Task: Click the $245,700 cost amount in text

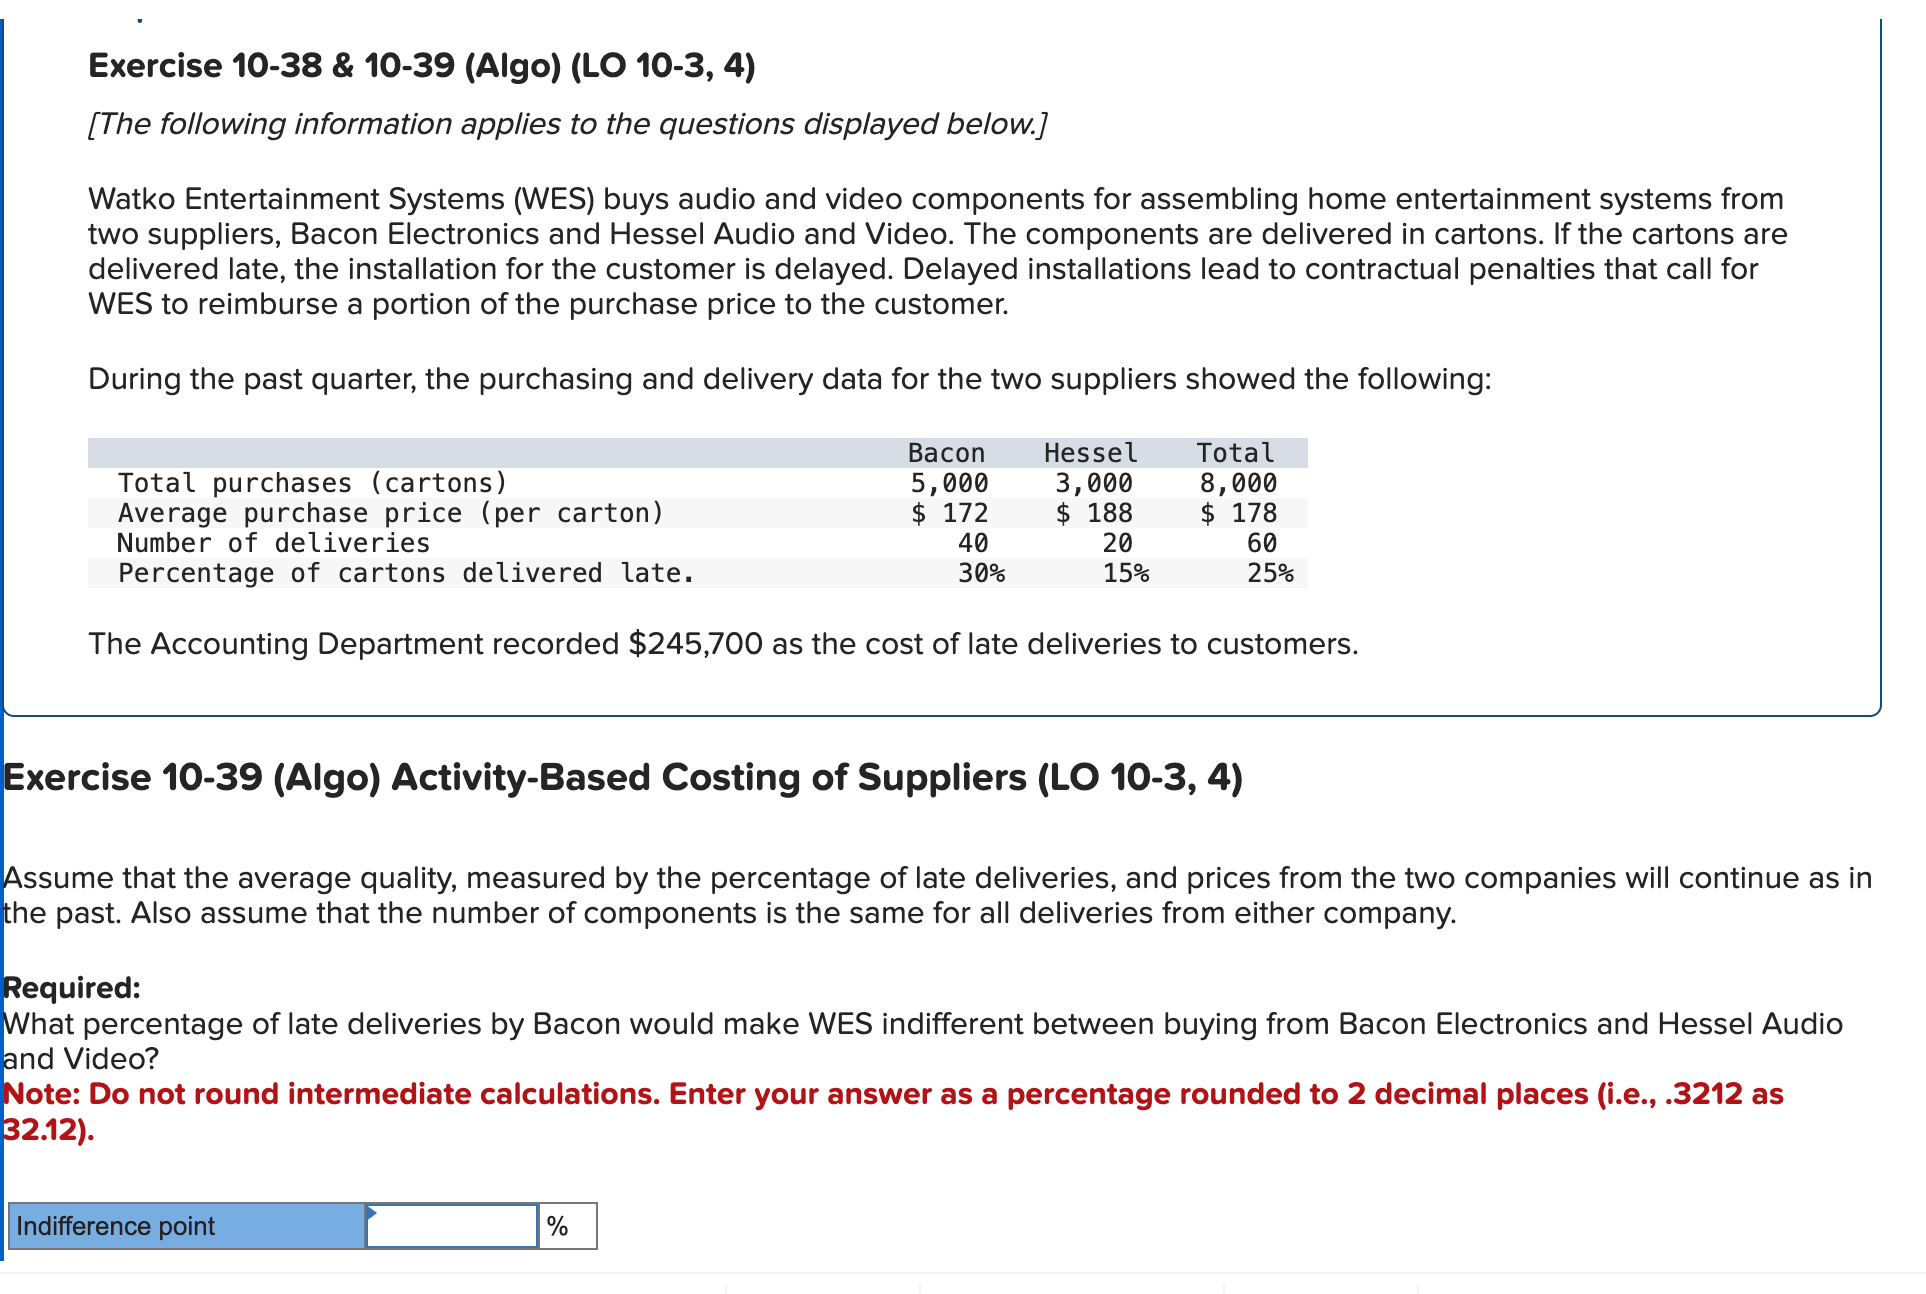Action: point(695,644)
